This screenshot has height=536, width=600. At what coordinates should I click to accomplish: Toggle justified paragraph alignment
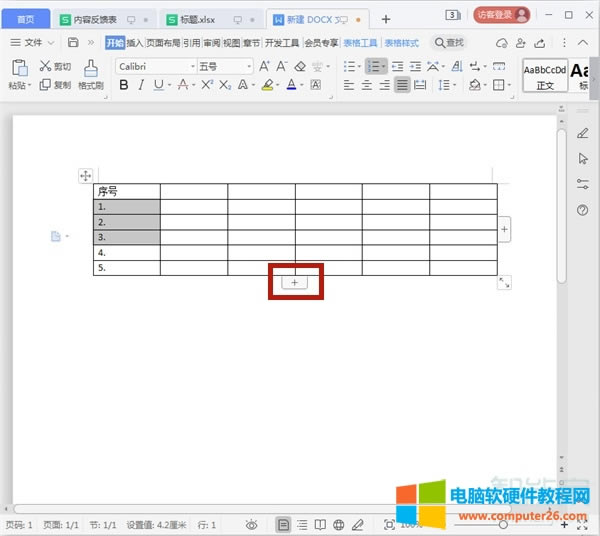point(401,85)
